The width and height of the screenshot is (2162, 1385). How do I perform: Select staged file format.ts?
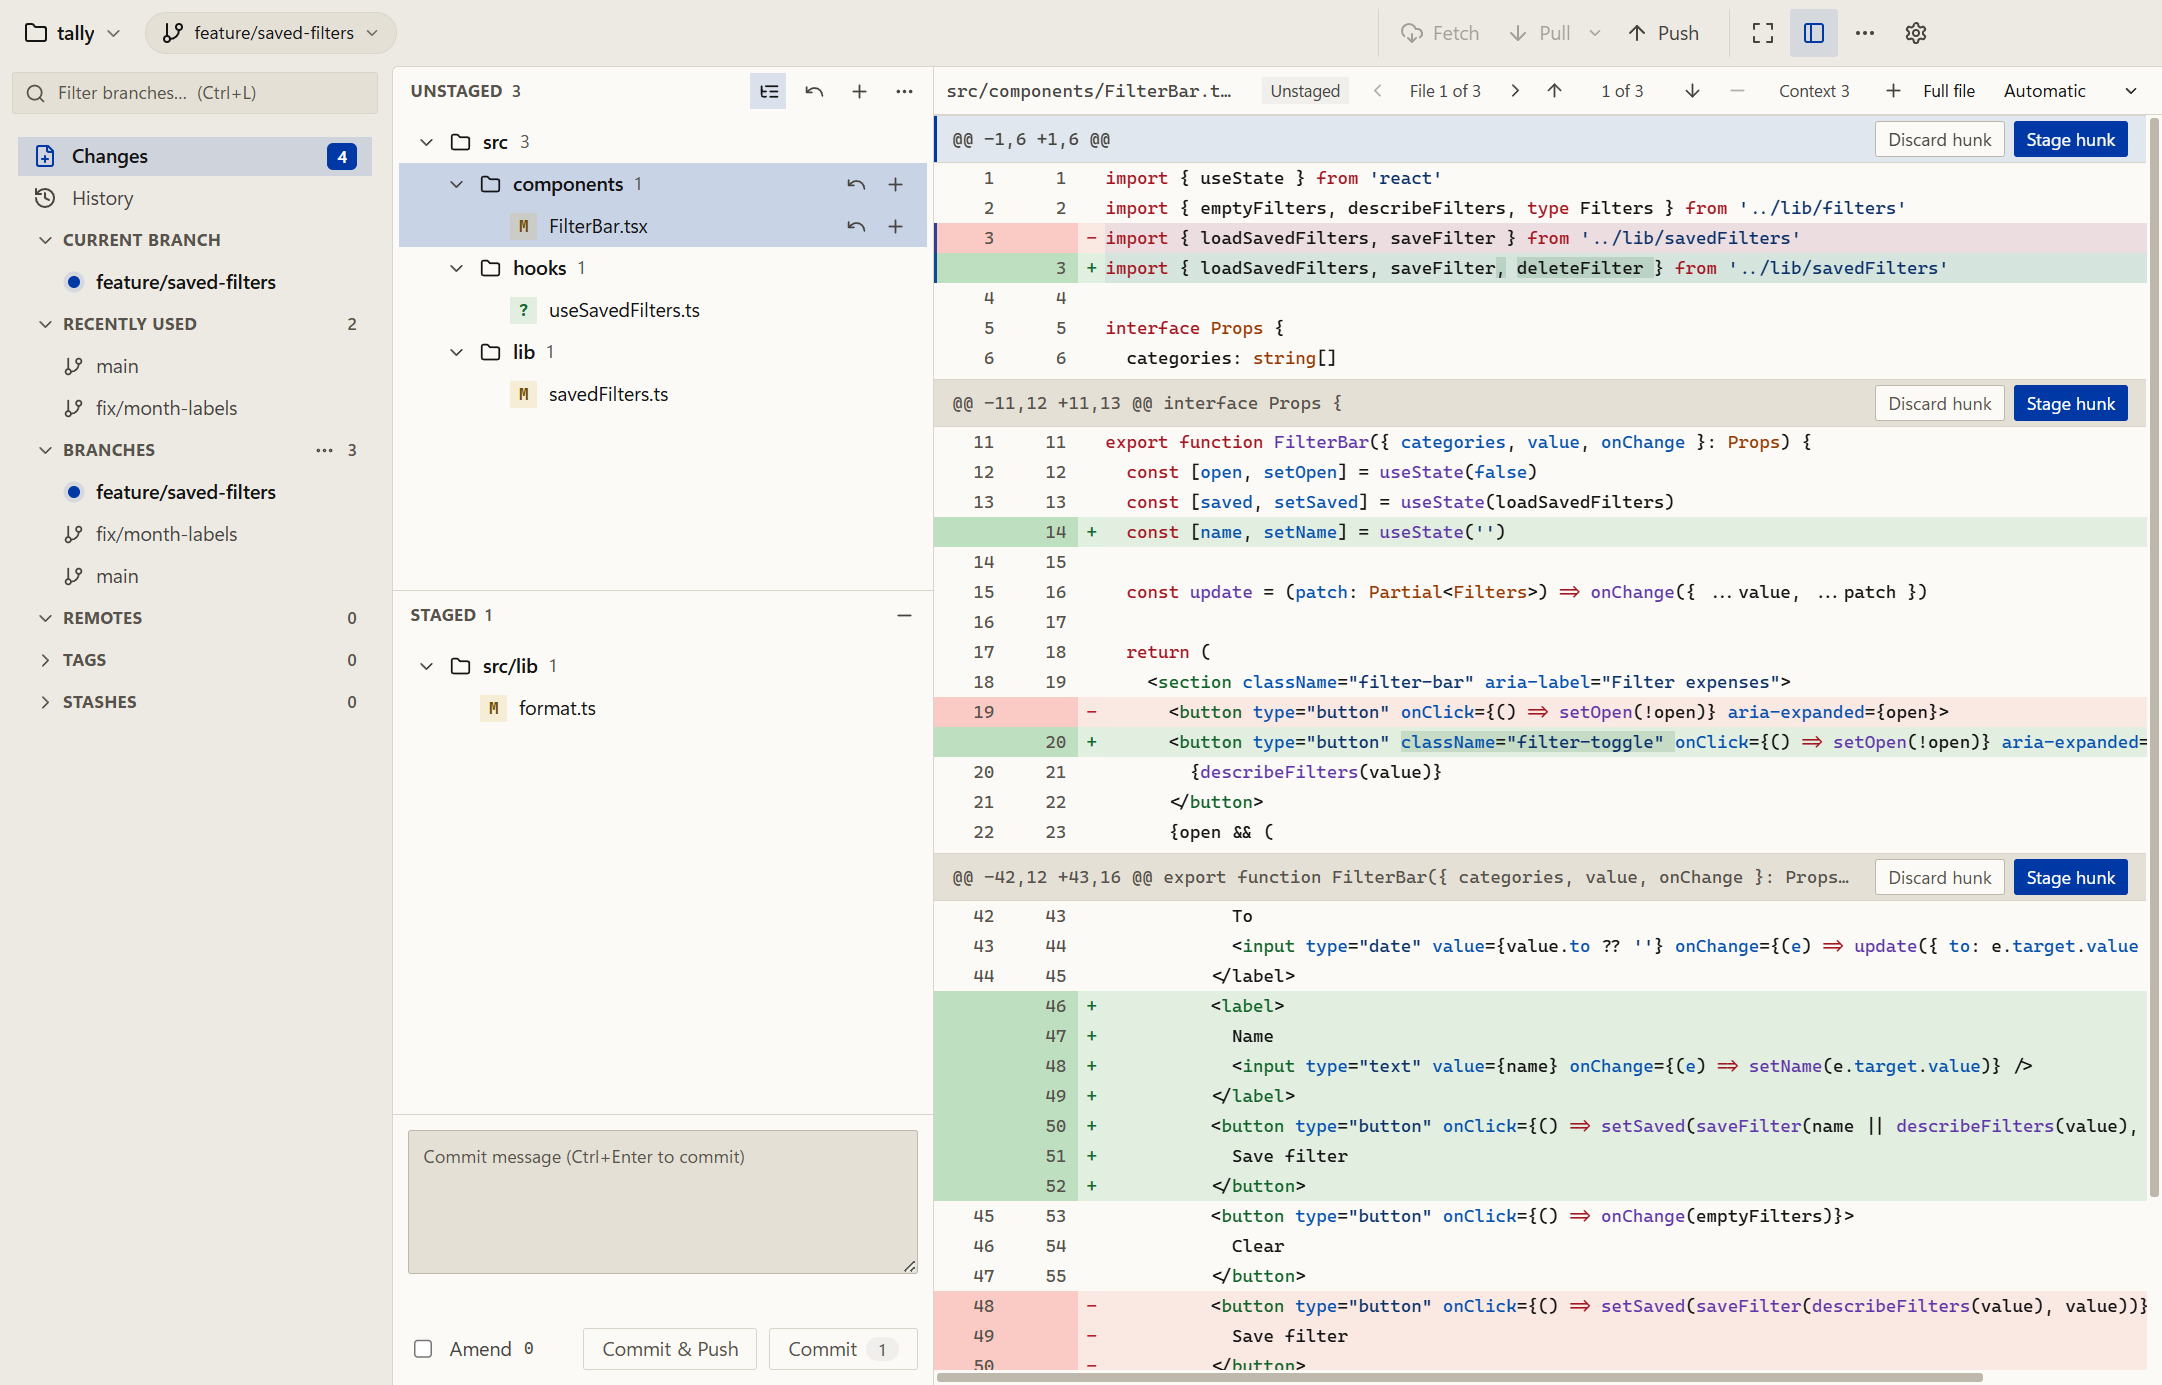(x=662, y=708)
